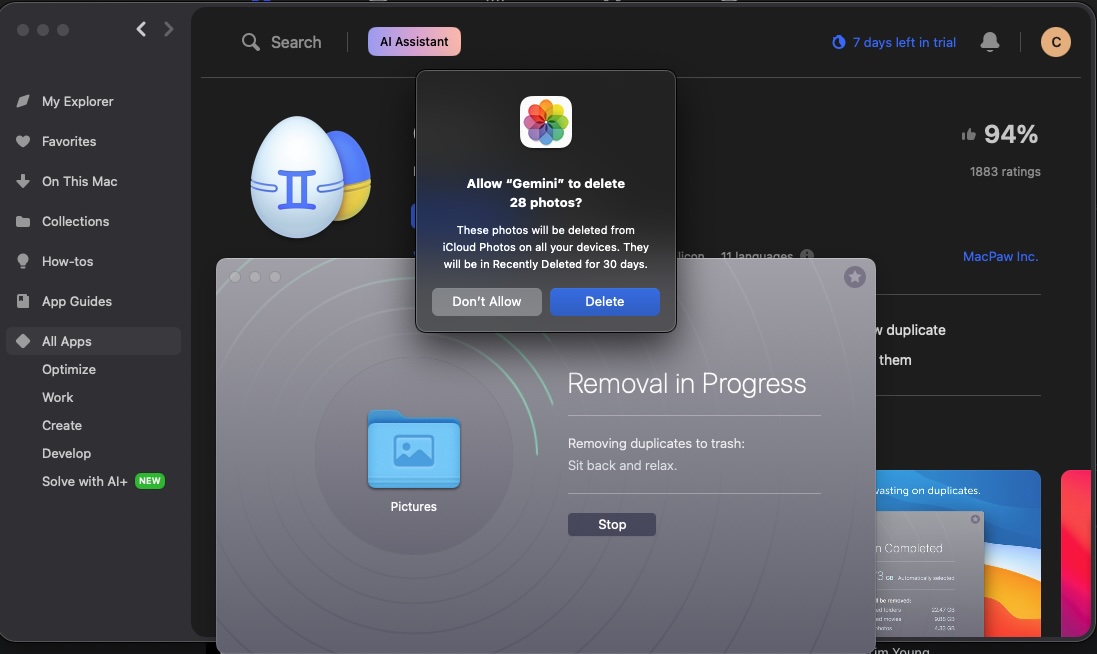Click the 94% rating value
The height and width of the screenshot is (654, 1097).
coord(1011,134)
